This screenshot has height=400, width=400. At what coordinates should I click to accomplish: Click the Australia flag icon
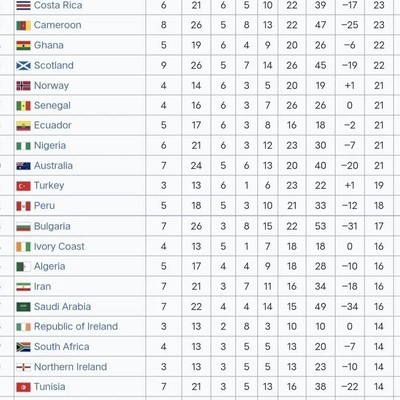(x=23, y=166)
